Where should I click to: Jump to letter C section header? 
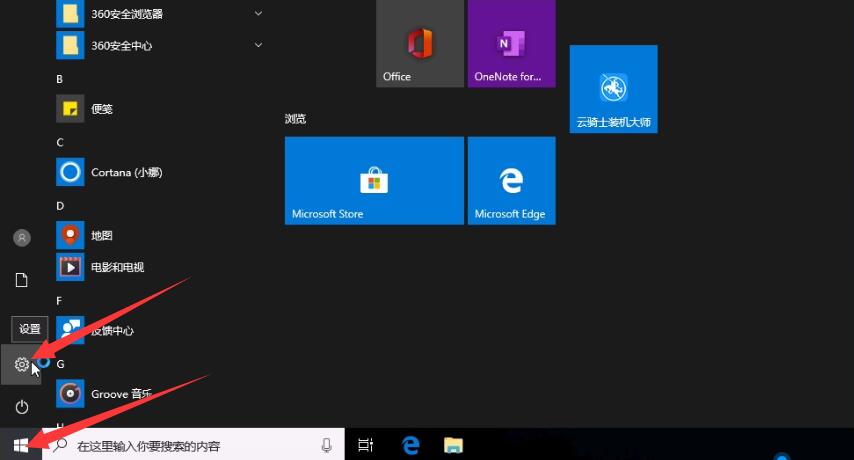(x=60, y=143)
